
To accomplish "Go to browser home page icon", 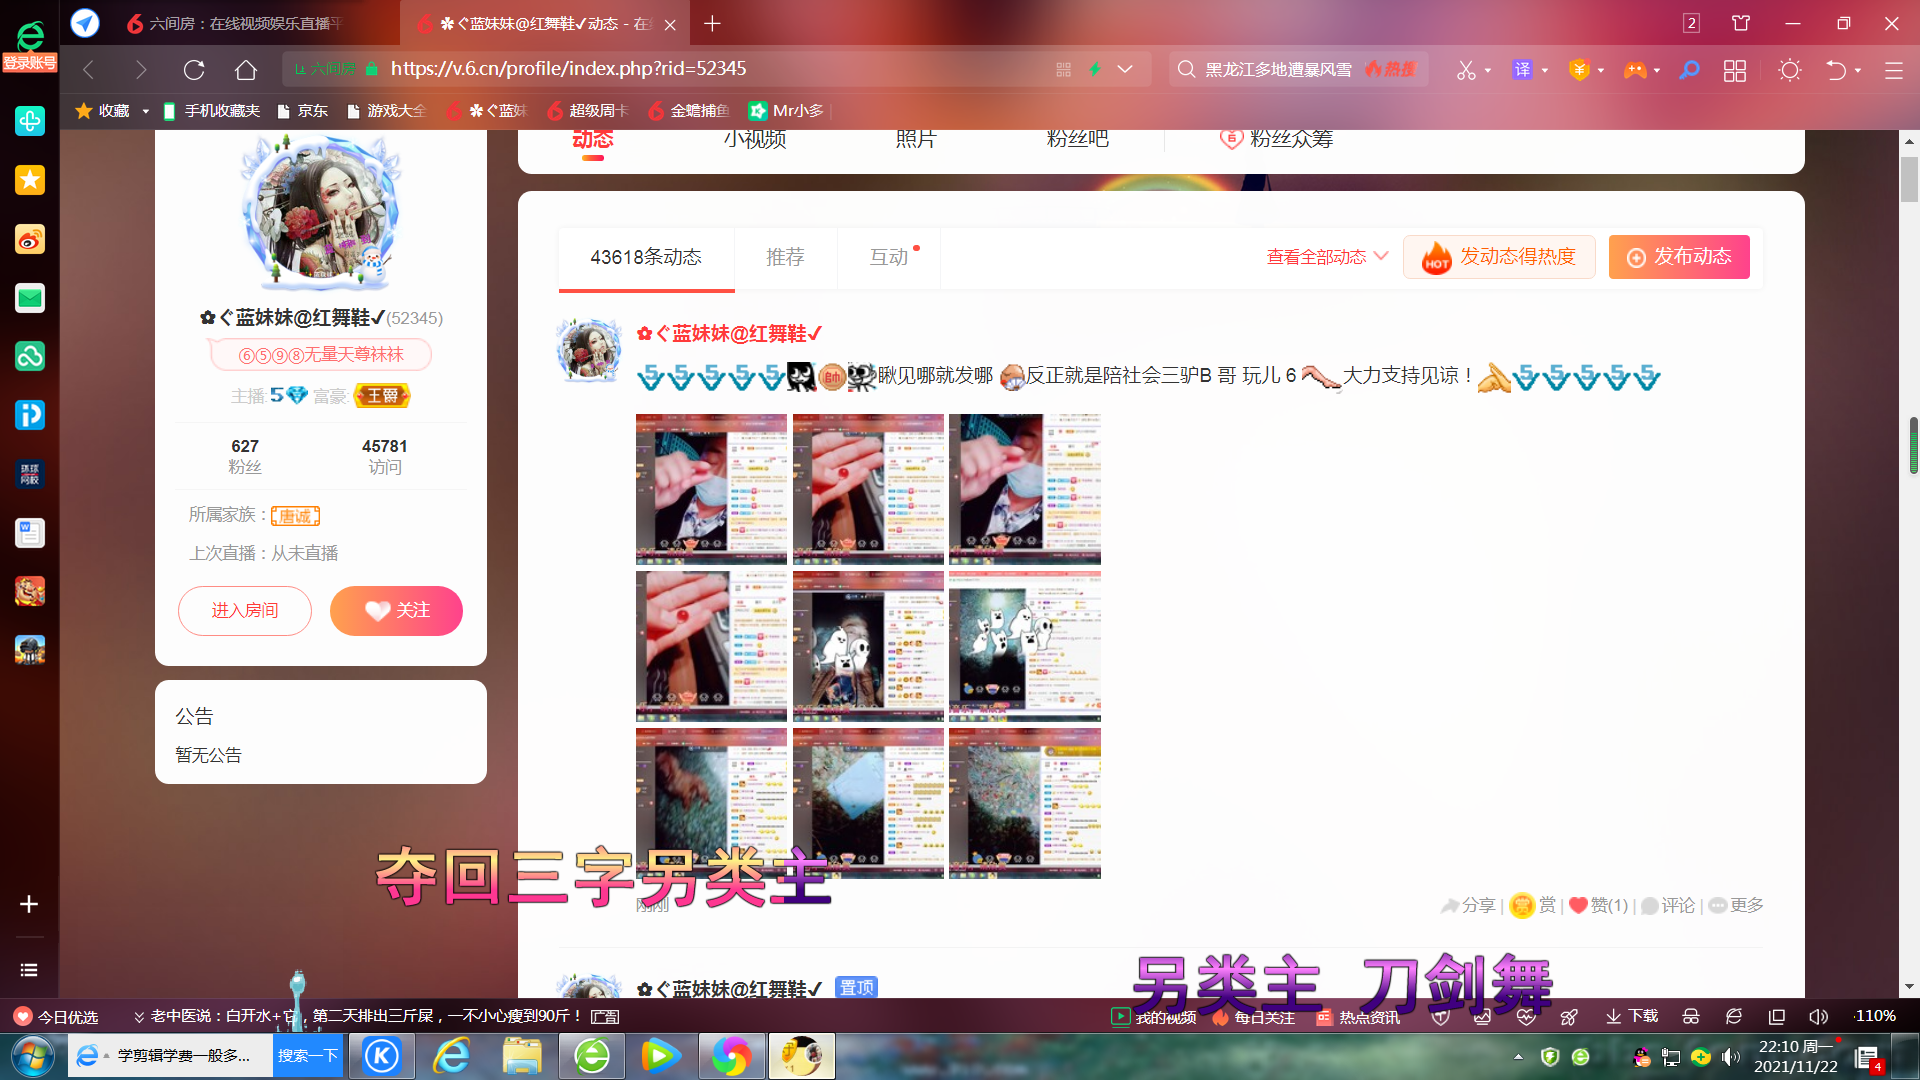I will (246, 69).
